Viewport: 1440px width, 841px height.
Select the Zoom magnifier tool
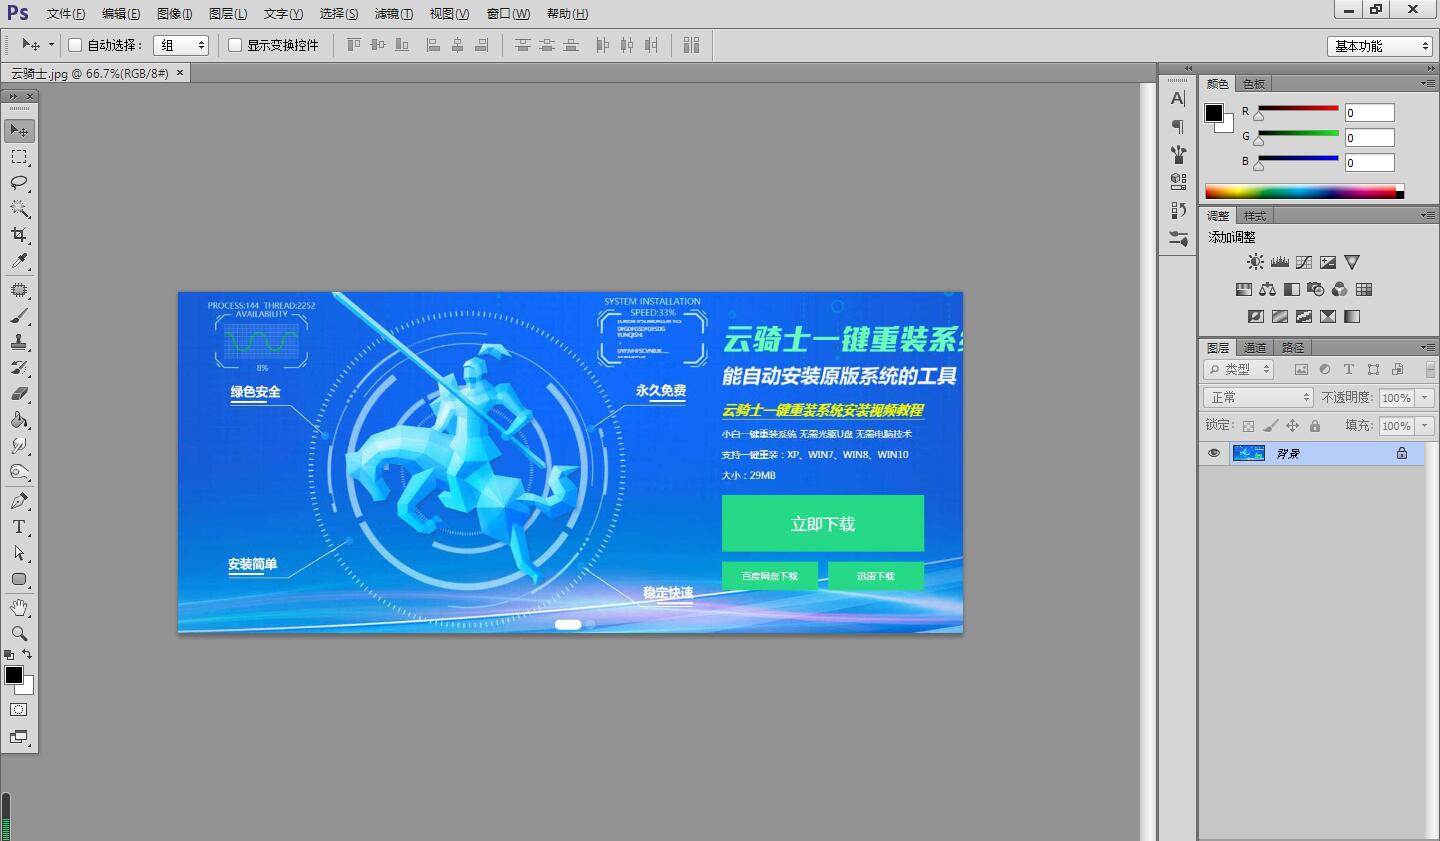19,634
